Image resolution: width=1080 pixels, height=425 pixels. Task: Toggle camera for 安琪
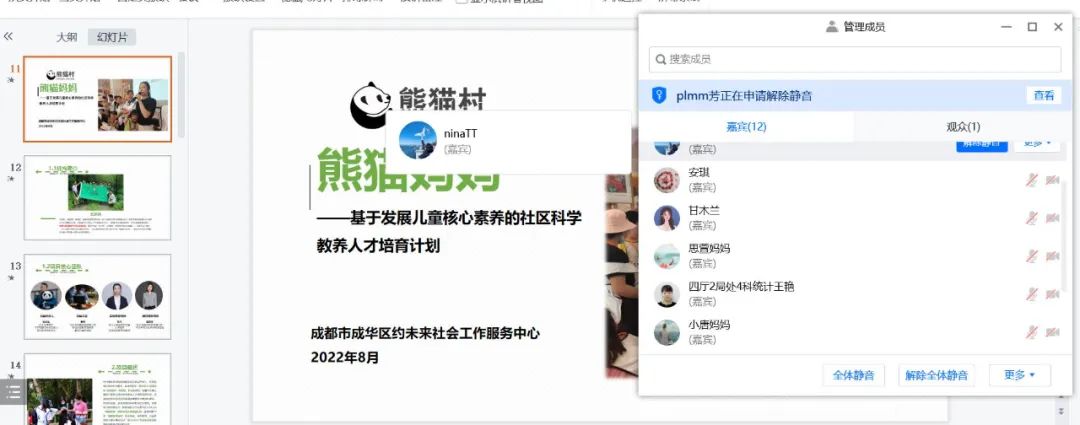point(1052,180)
